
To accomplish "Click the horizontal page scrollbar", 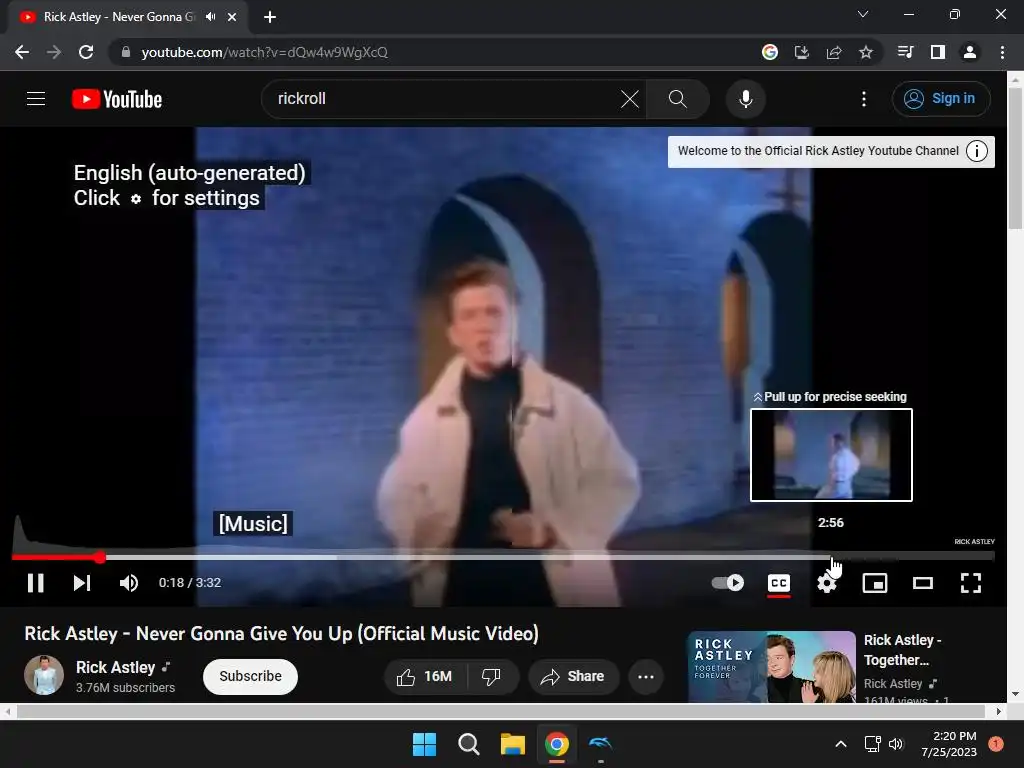I will 500,711.
